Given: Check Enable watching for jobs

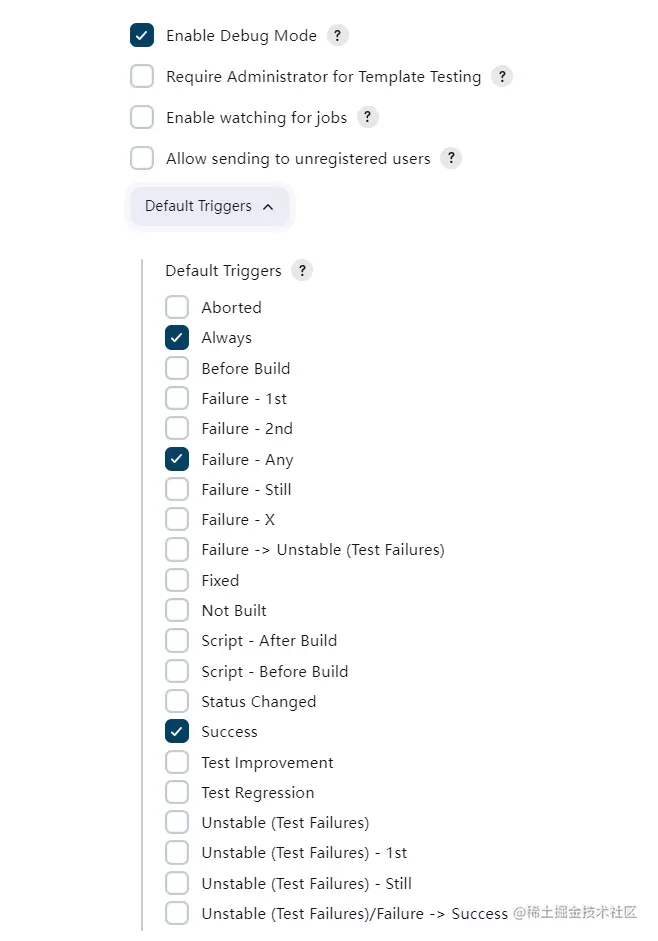Looking at the screenshot, I should [142, 118].
